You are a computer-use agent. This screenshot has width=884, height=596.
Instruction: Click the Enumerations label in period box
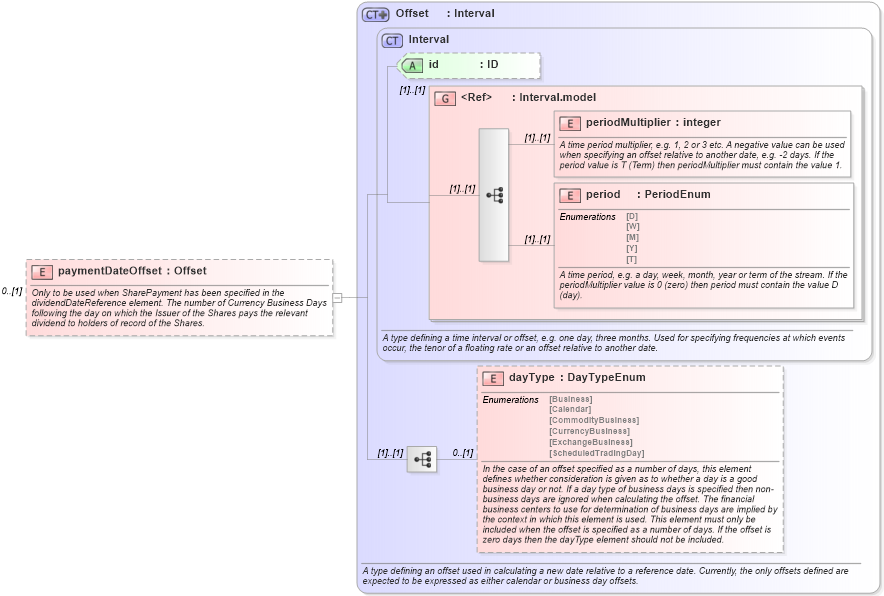pyautogui.click(x=587, y=217)
